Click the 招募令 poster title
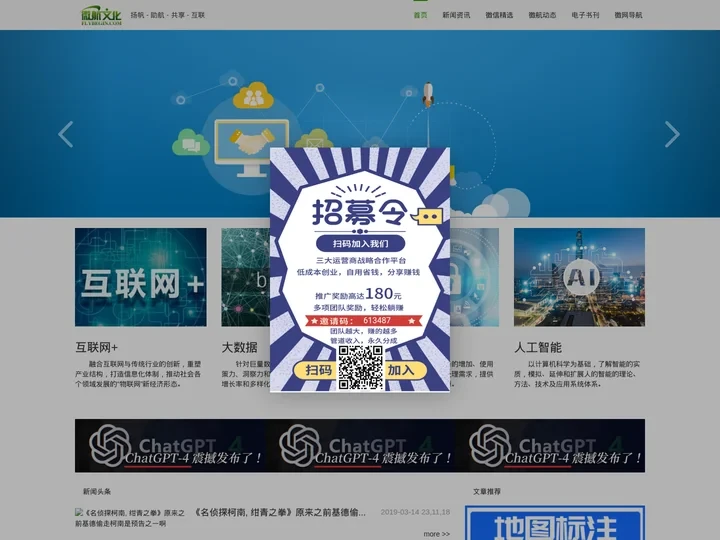 tap(360, 212)
